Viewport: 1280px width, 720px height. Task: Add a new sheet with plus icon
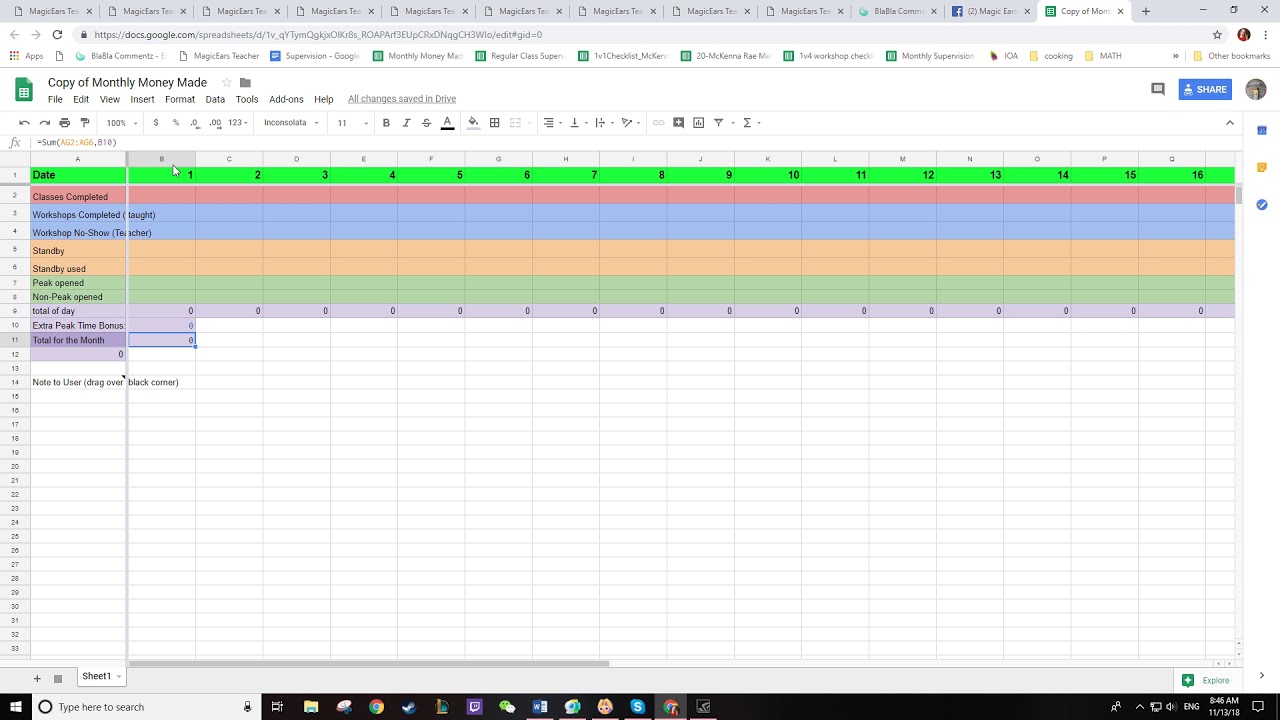(37, 678)
